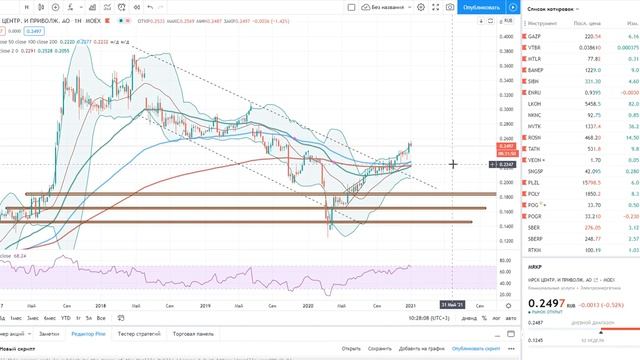640x360 pixels.
Task: Take a chart snapshot with the camera icon
Action: tap(450, 7)
